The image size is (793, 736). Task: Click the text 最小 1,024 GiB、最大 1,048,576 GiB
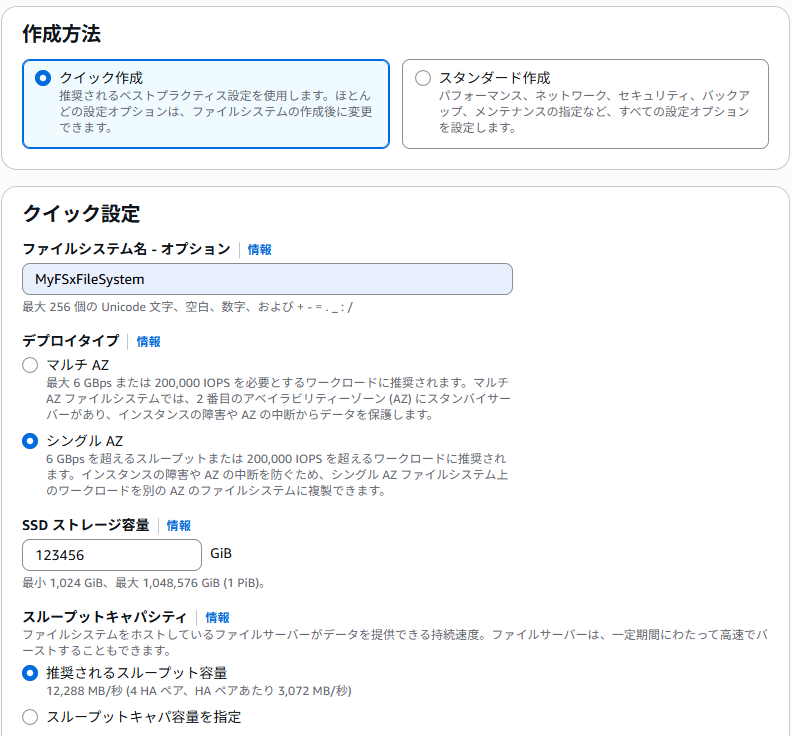pyautogui.click(x=144, y=583)
